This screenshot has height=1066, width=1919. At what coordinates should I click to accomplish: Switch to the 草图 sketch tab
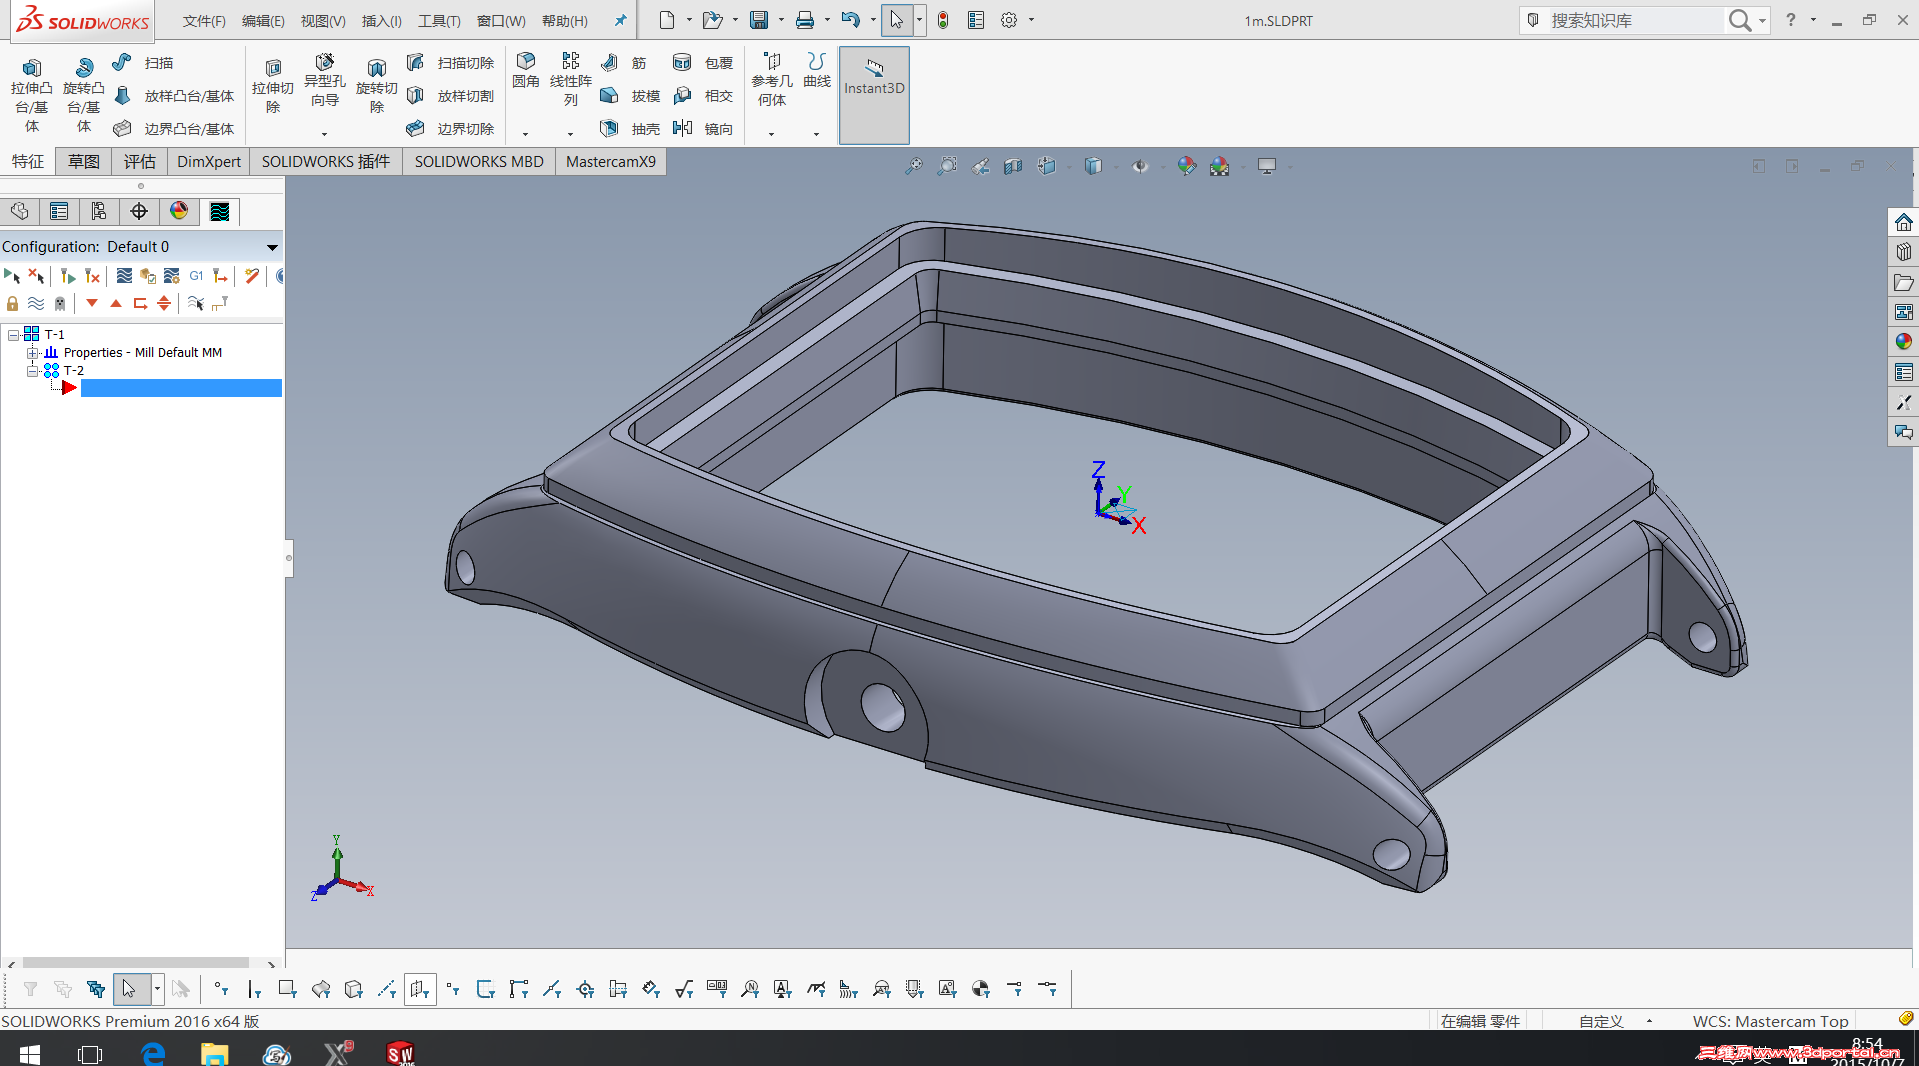click(83, 162)
